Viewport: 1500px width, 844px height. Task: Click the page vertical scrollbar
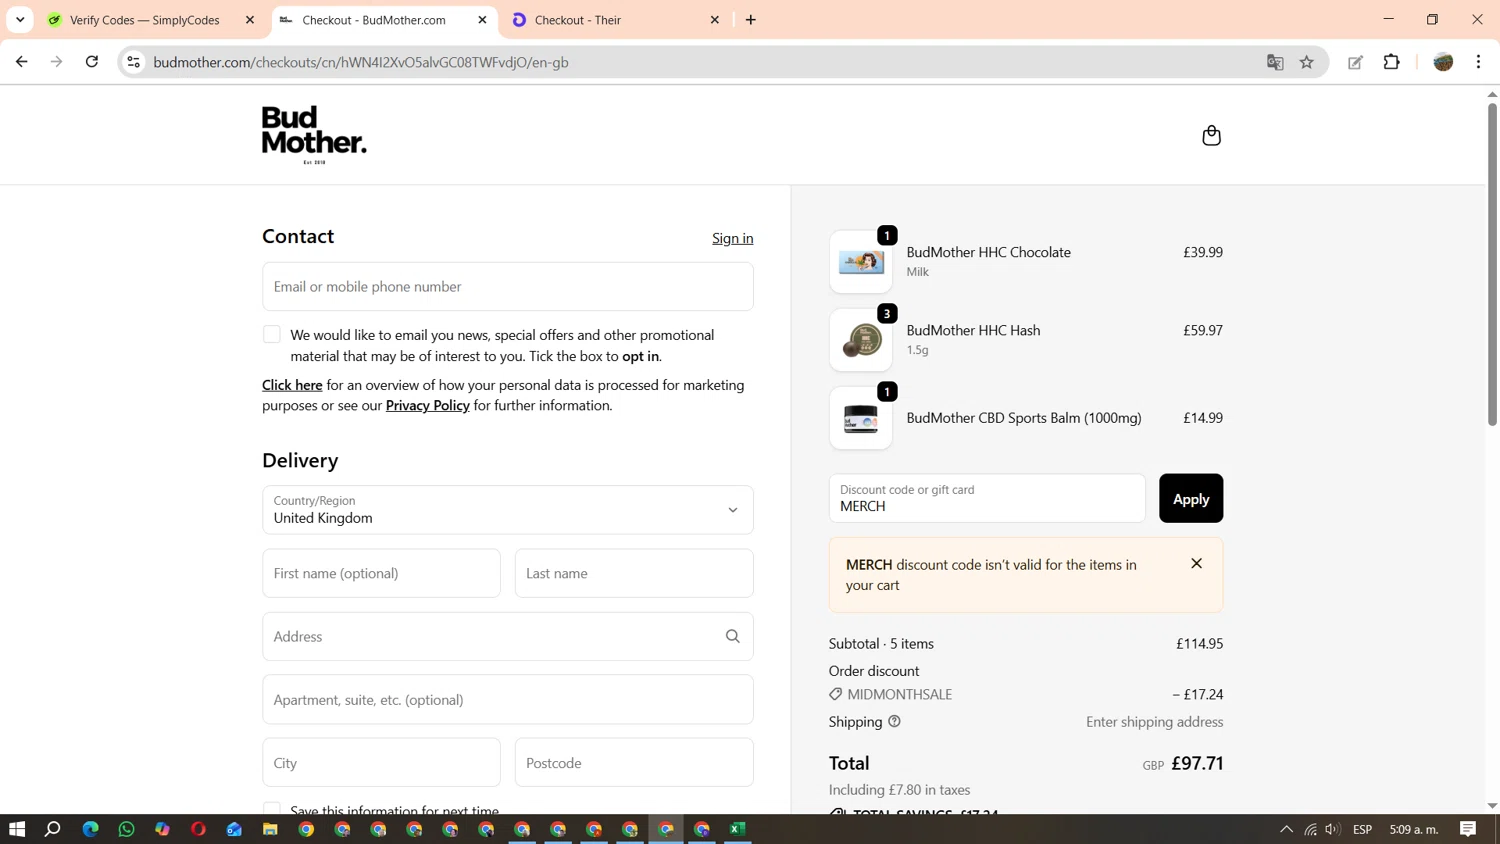click(1492, 265)
